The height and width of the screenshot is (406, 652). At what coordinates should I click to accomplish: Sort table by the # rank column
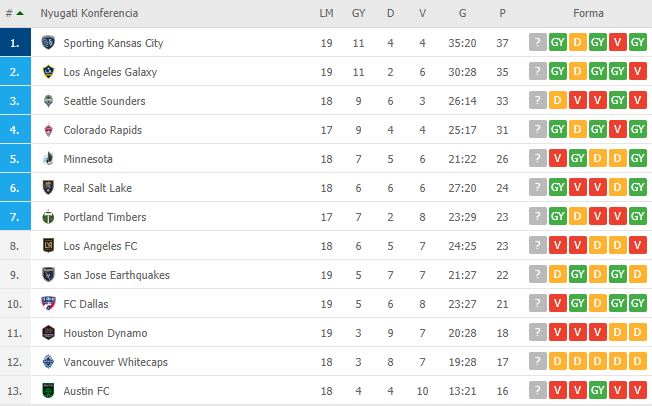point(15,14)
